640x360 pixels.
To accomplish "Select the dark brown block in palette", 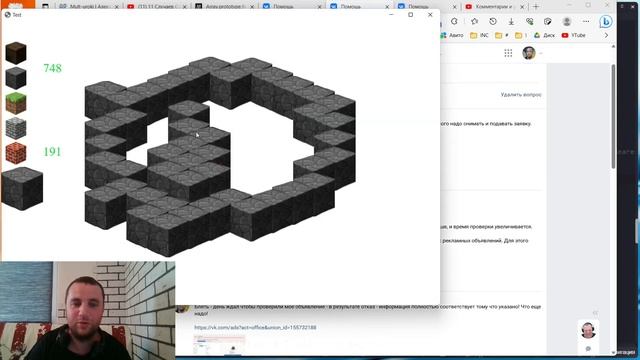I will (x=16, y=53).
